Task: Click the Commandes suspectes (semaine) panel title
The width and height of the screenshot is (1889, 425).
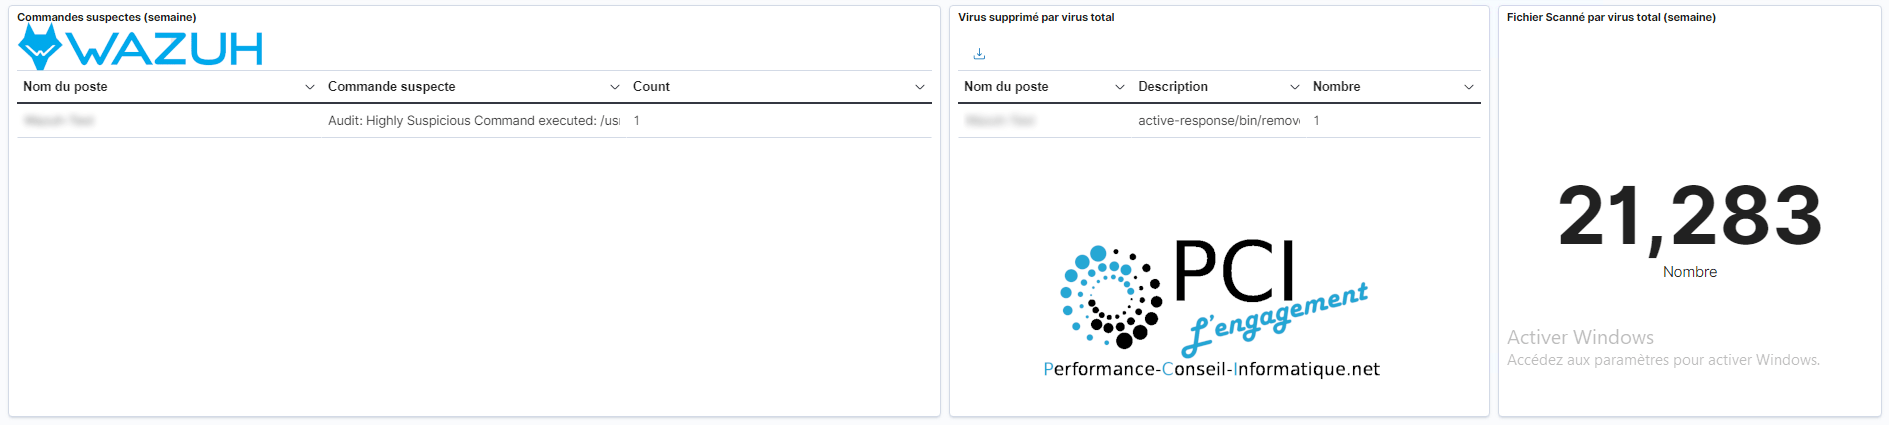Action: tap(107, 17)
